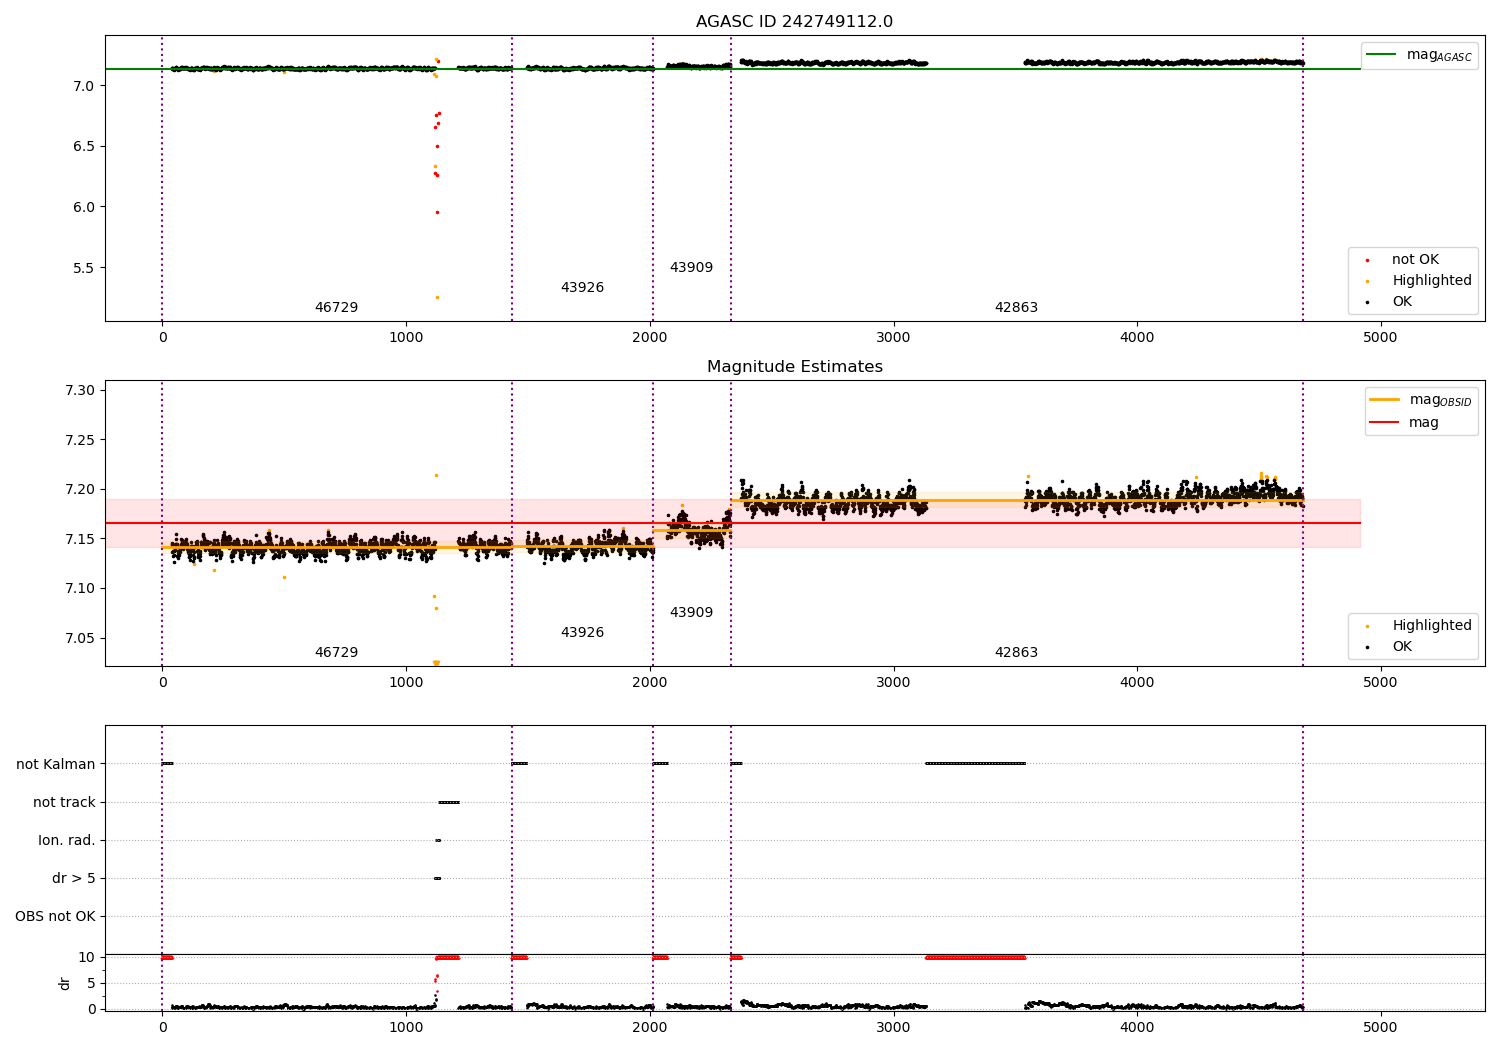Click the 10 tick label on the dr axis
Image resolution: width=1500 pixels, height=1050 pixels.
(86, 958)
